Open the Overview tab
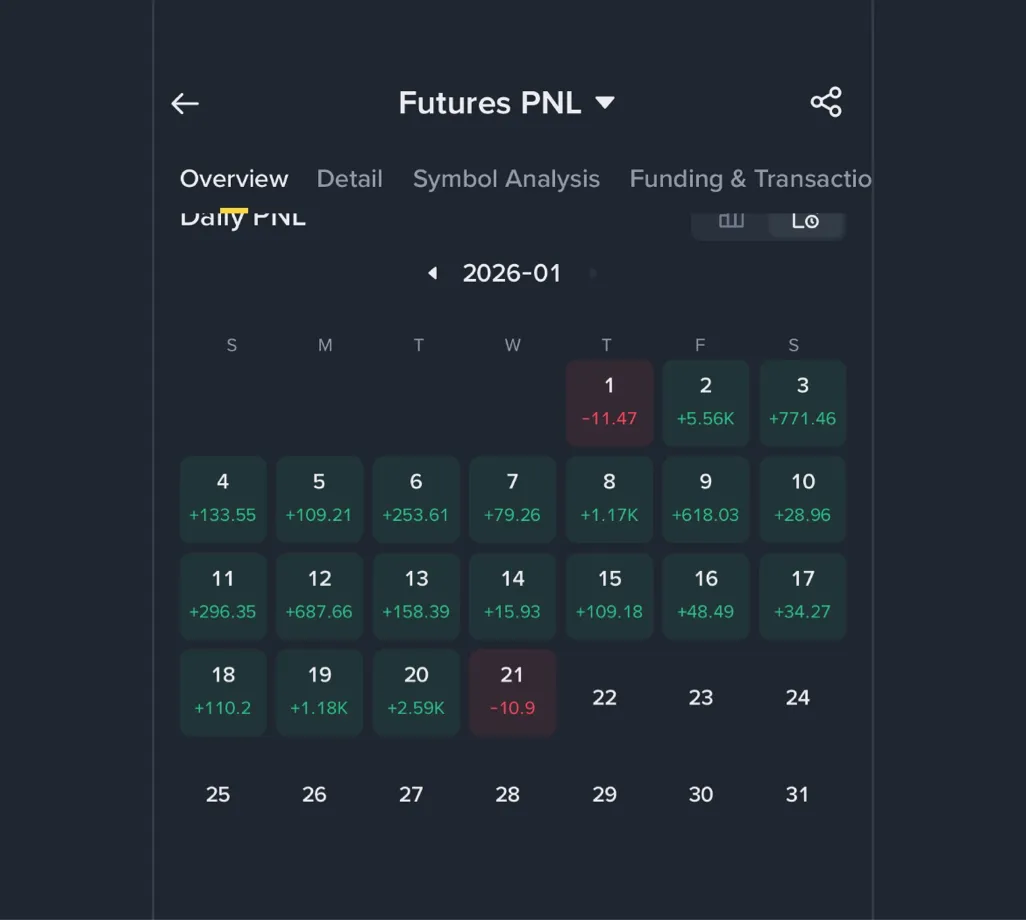 (x=234, y=179)
